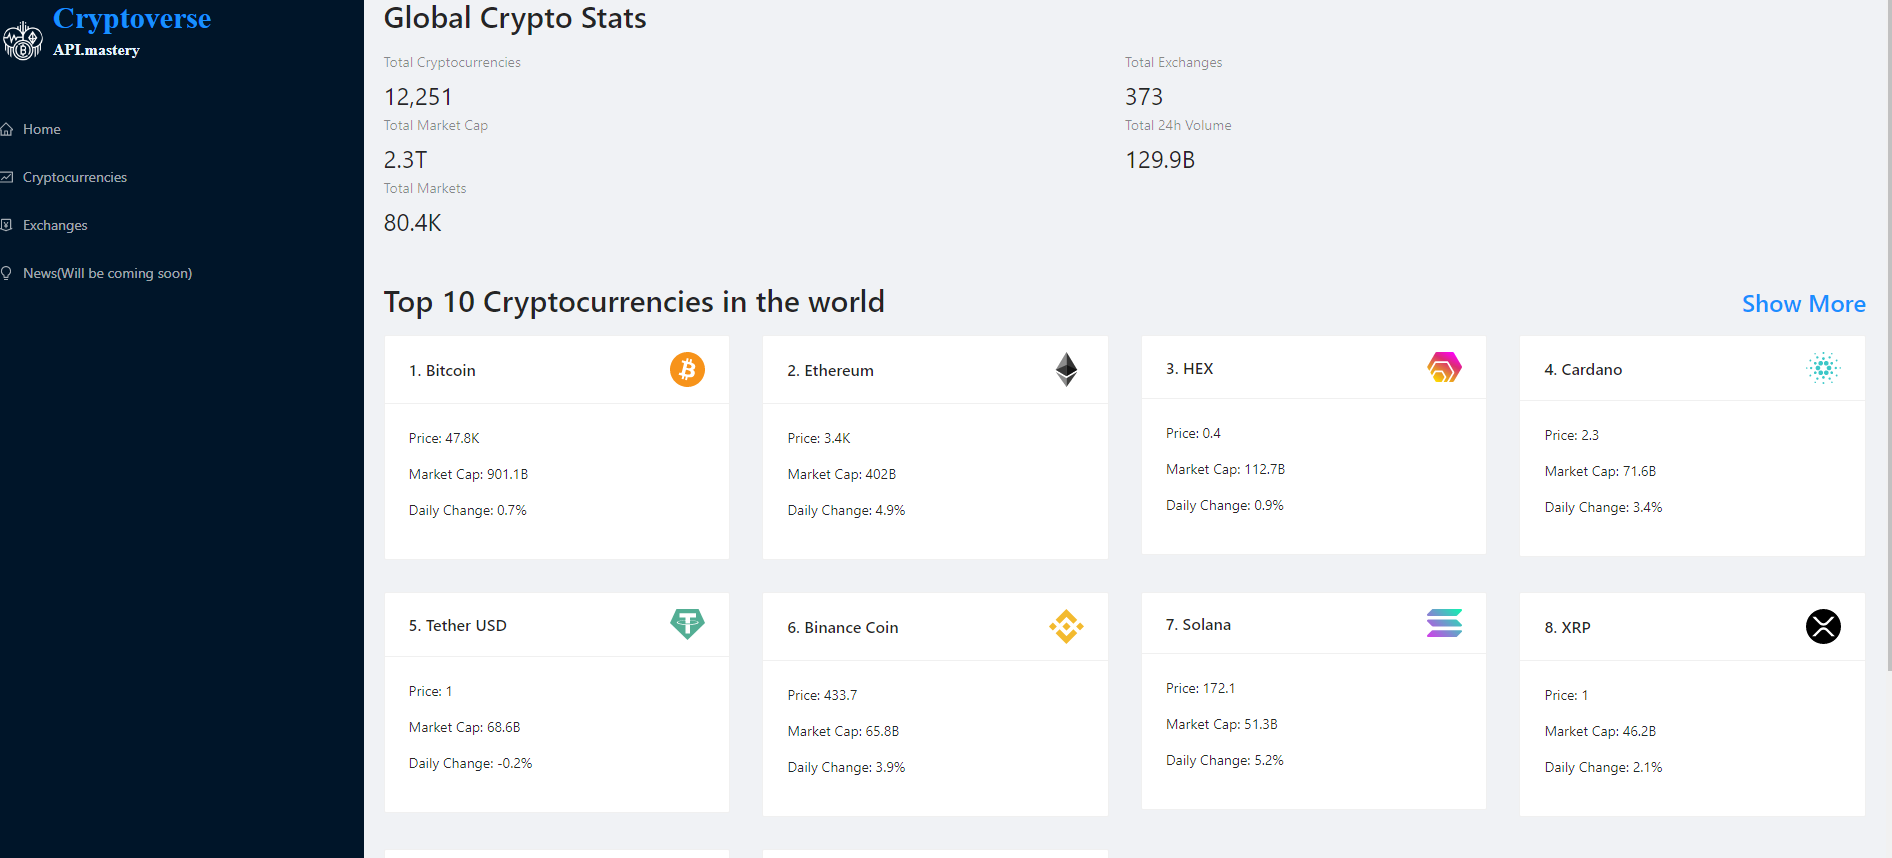1892x858 pixels.
Task: Click Bitcoin Daily Change: 0.7% text
Action: [467, 510]
